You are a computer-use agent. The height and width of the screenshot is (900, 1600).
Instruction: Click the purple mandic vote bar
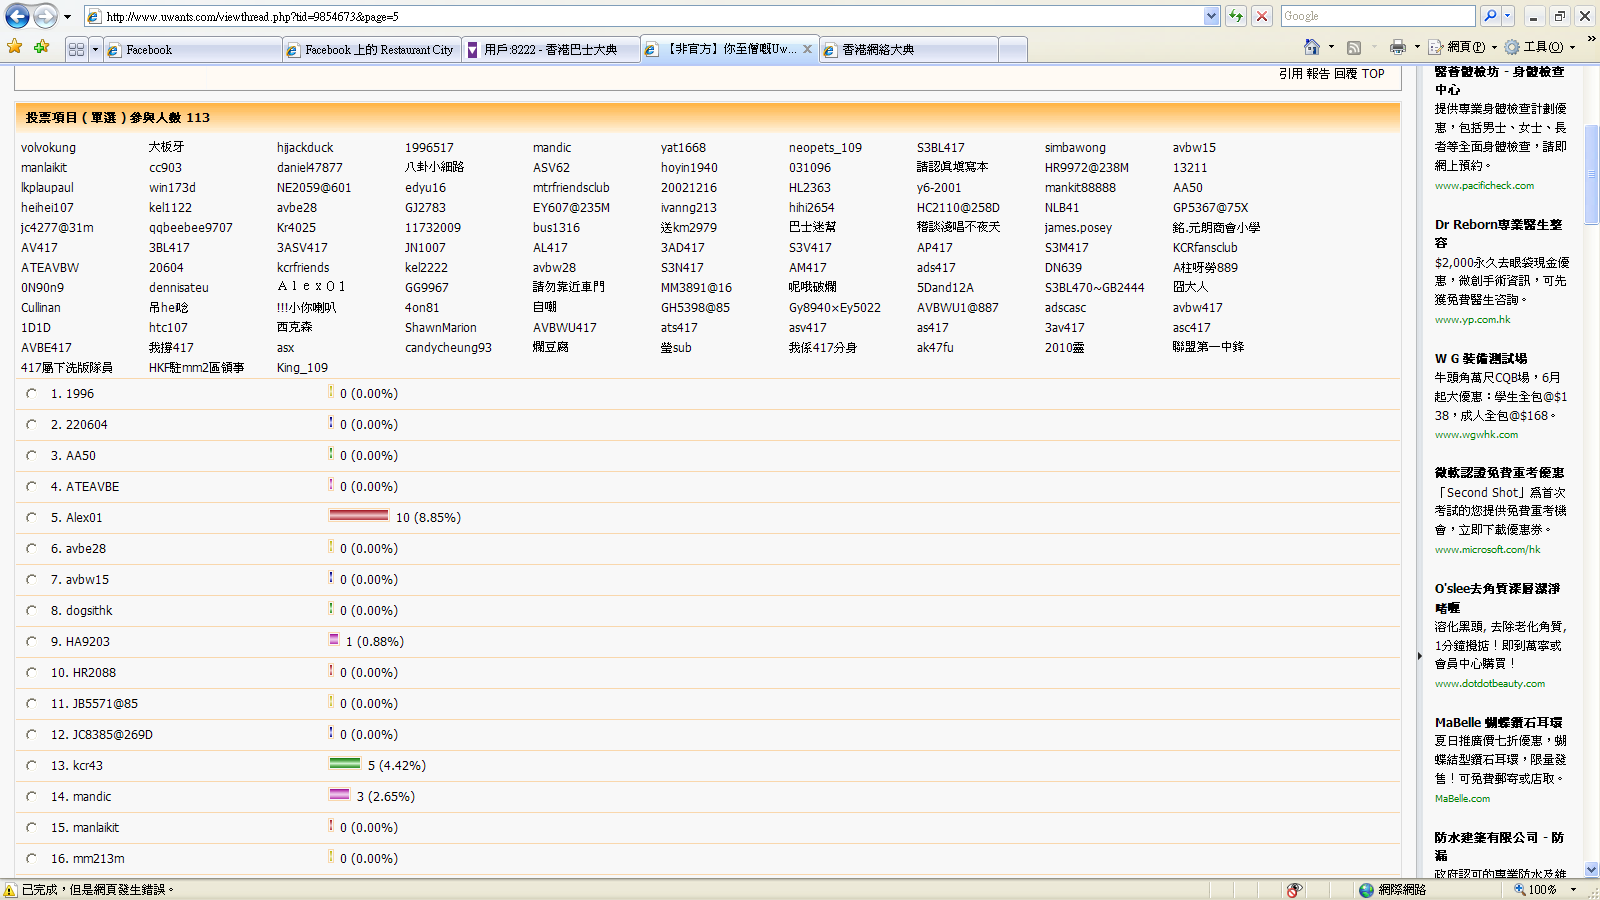coord(340,795)
